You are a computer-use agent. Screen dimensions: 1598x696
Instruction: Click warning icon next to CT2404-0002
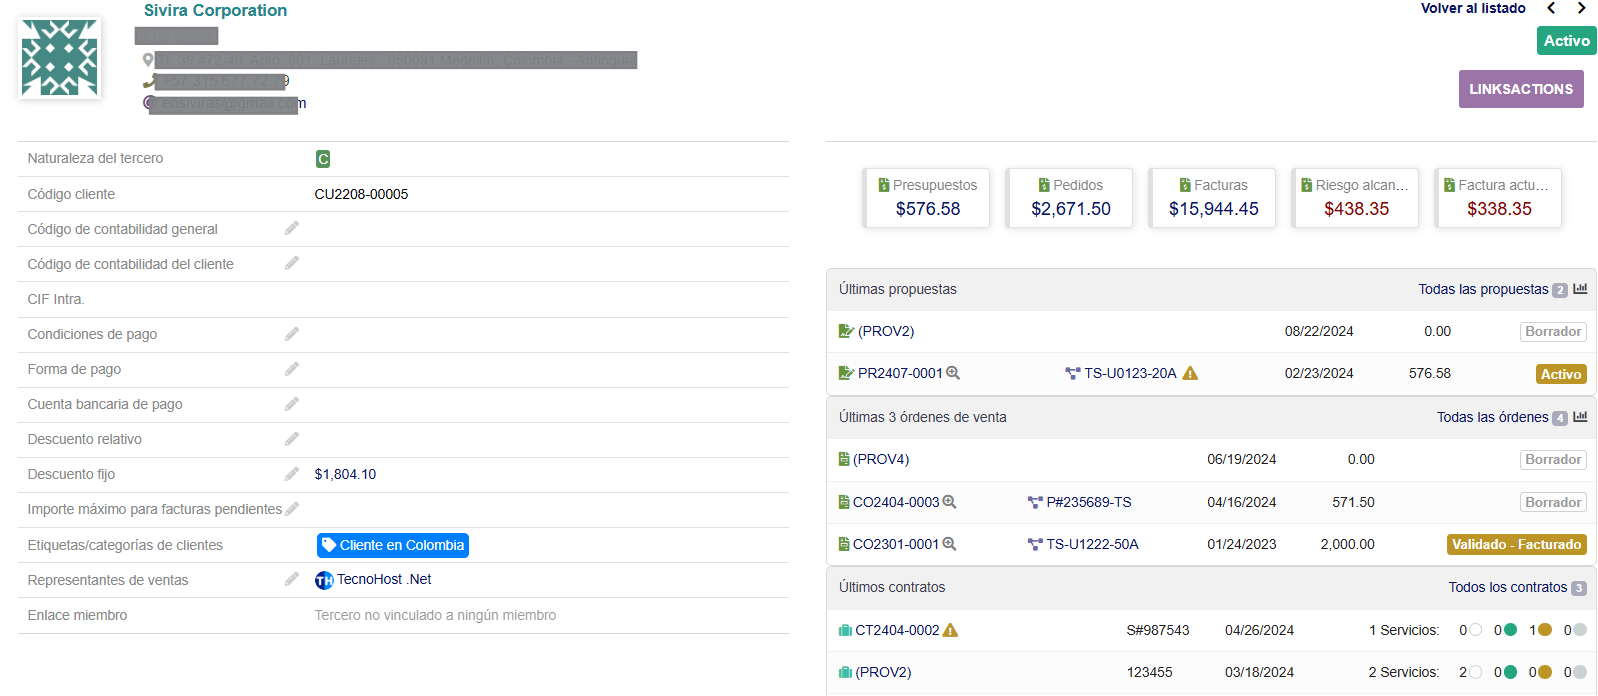point(951,630)
